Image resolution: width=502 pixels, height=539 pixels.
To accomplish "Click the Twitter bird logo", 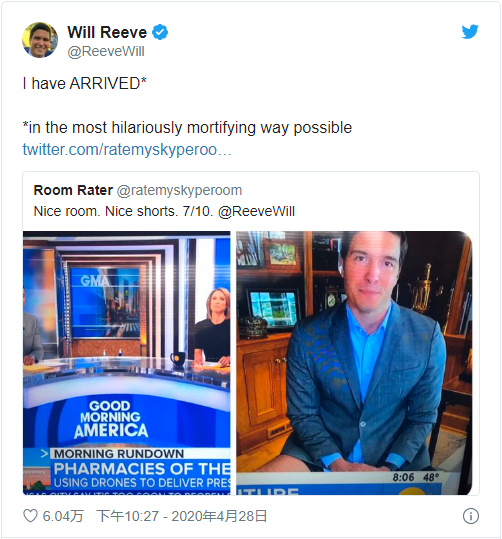I will (470, 32).
